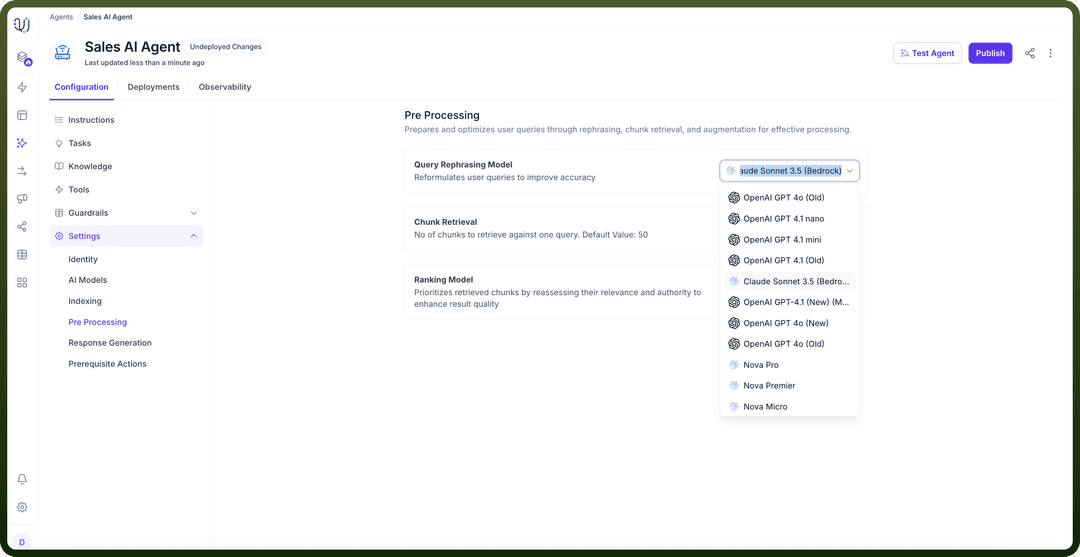The width and height of the screenshot is (1080, 557).
Task: Click the Chunk Retrieval label
Action: 446,222
